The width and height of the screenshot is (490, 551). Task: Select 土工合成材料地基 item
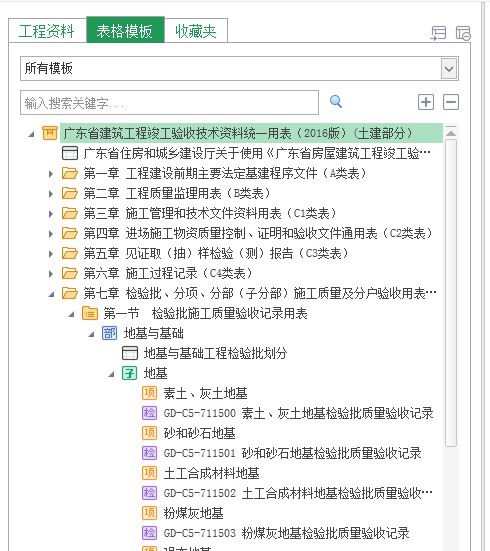(x=212, y=473)
